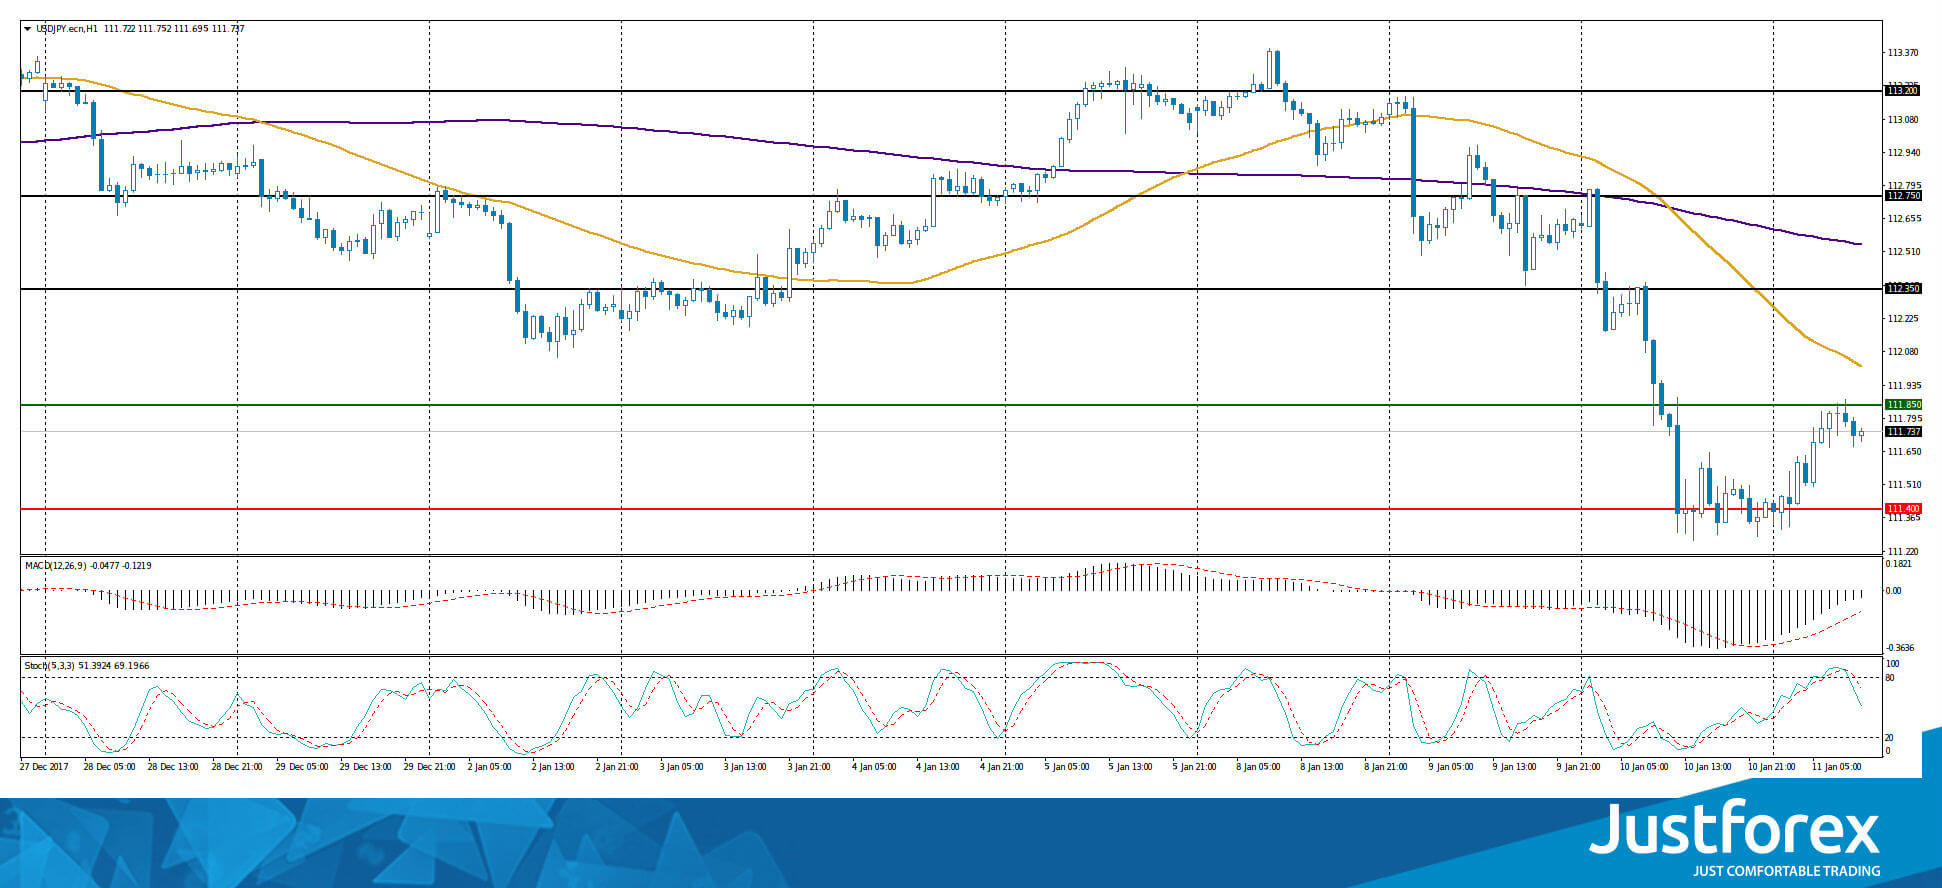
Task: Click the 111.220 price scale value
Action: 1903,551
